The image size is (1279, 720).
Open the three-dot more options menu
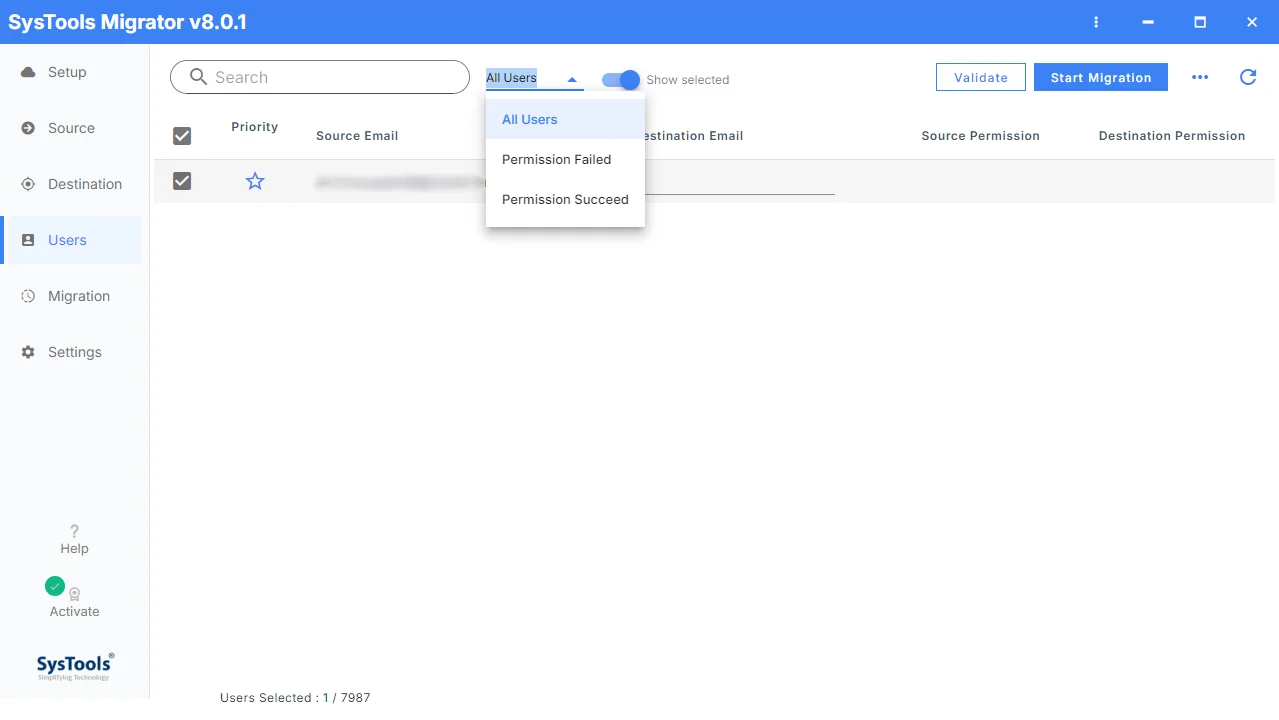click(x=1200, y=77)
